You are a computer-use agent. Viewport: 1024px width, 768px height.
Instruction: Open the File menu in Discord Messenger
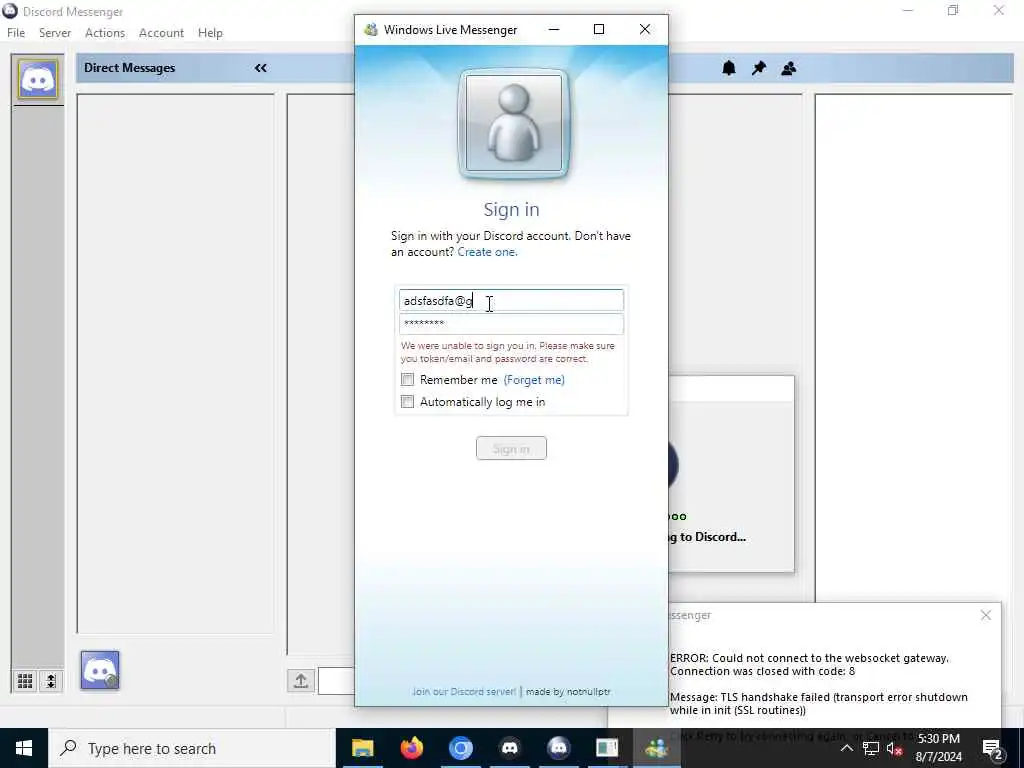point(16,33)
